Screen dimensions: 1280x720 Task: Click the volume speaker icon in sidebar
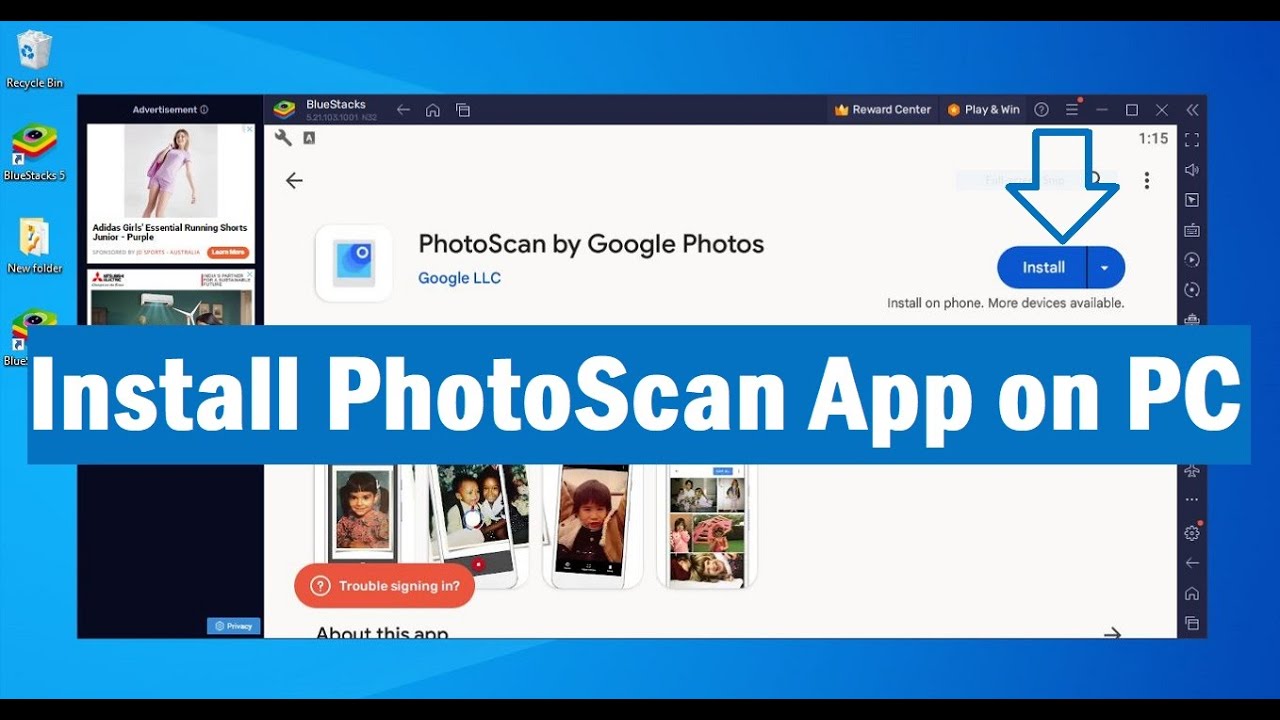tap(1191, 170)
